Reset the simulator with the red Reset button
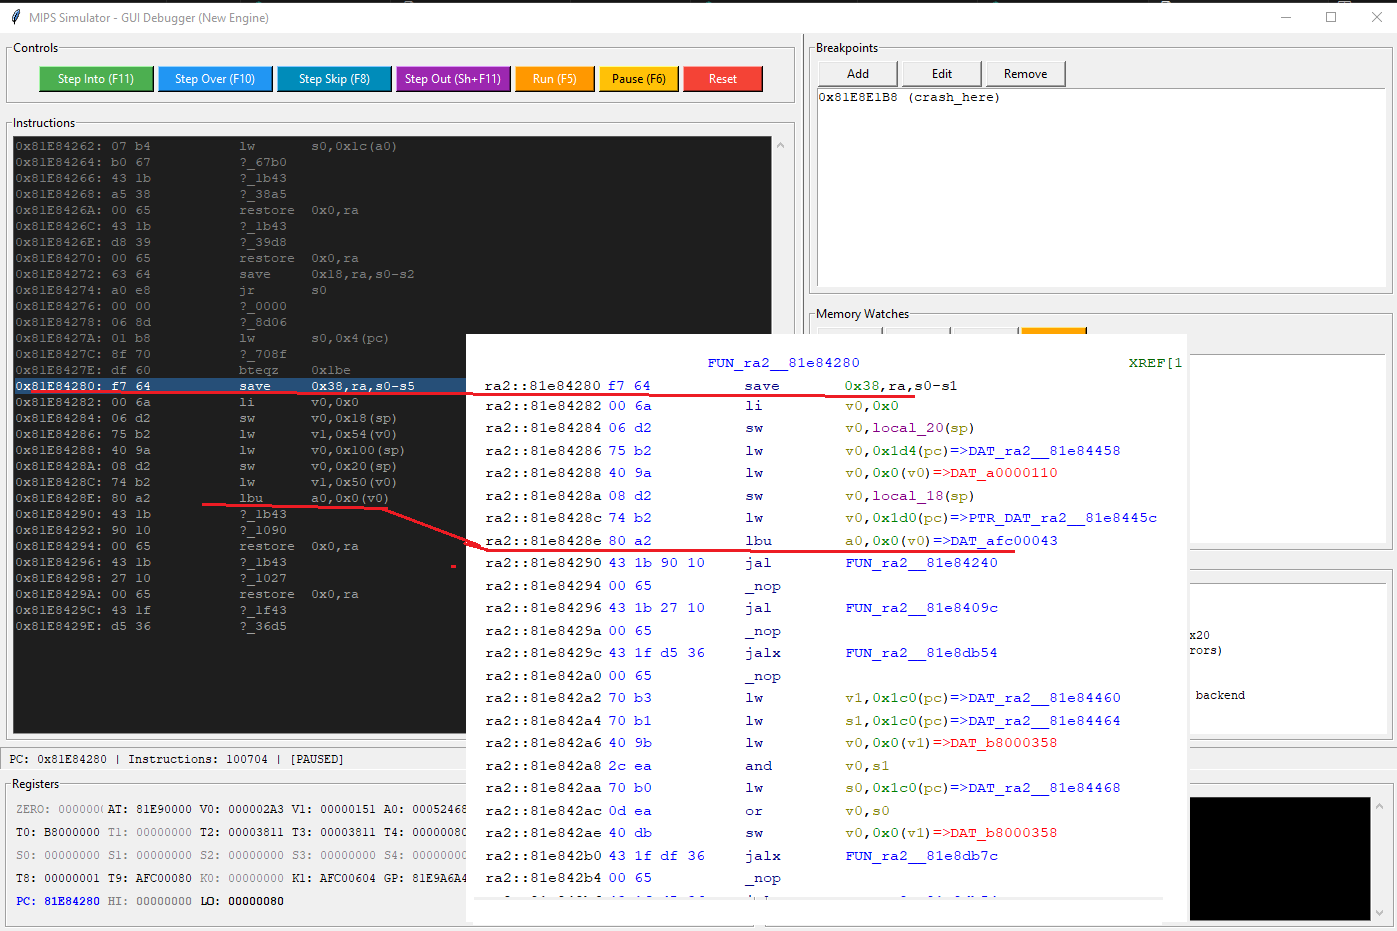The width and height of the screenshot is (1397, 931). (722, 79)
